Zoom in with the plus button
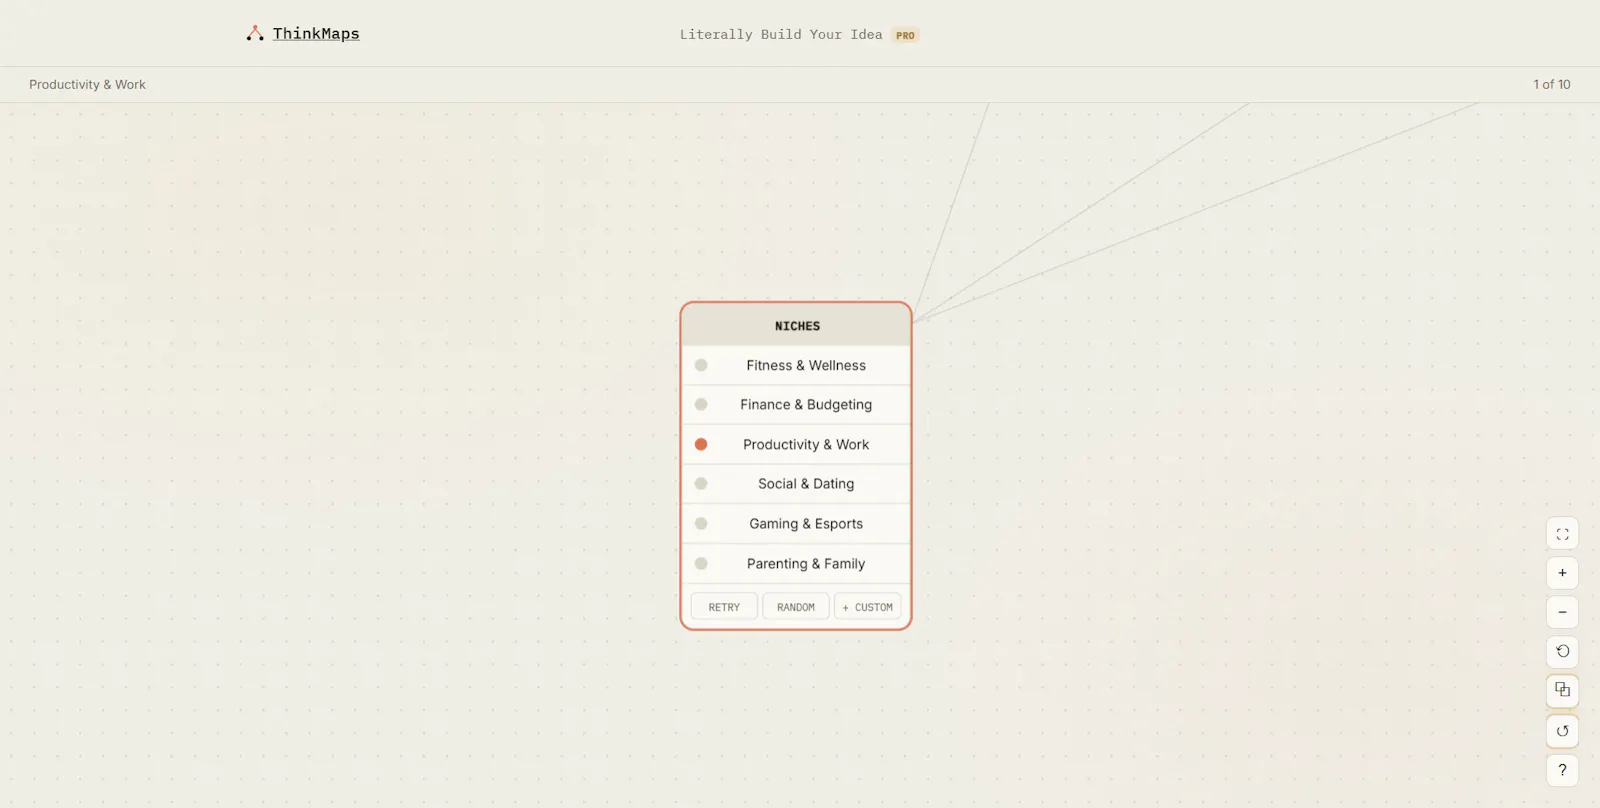1600x808 pixels. coord(1562,573)
